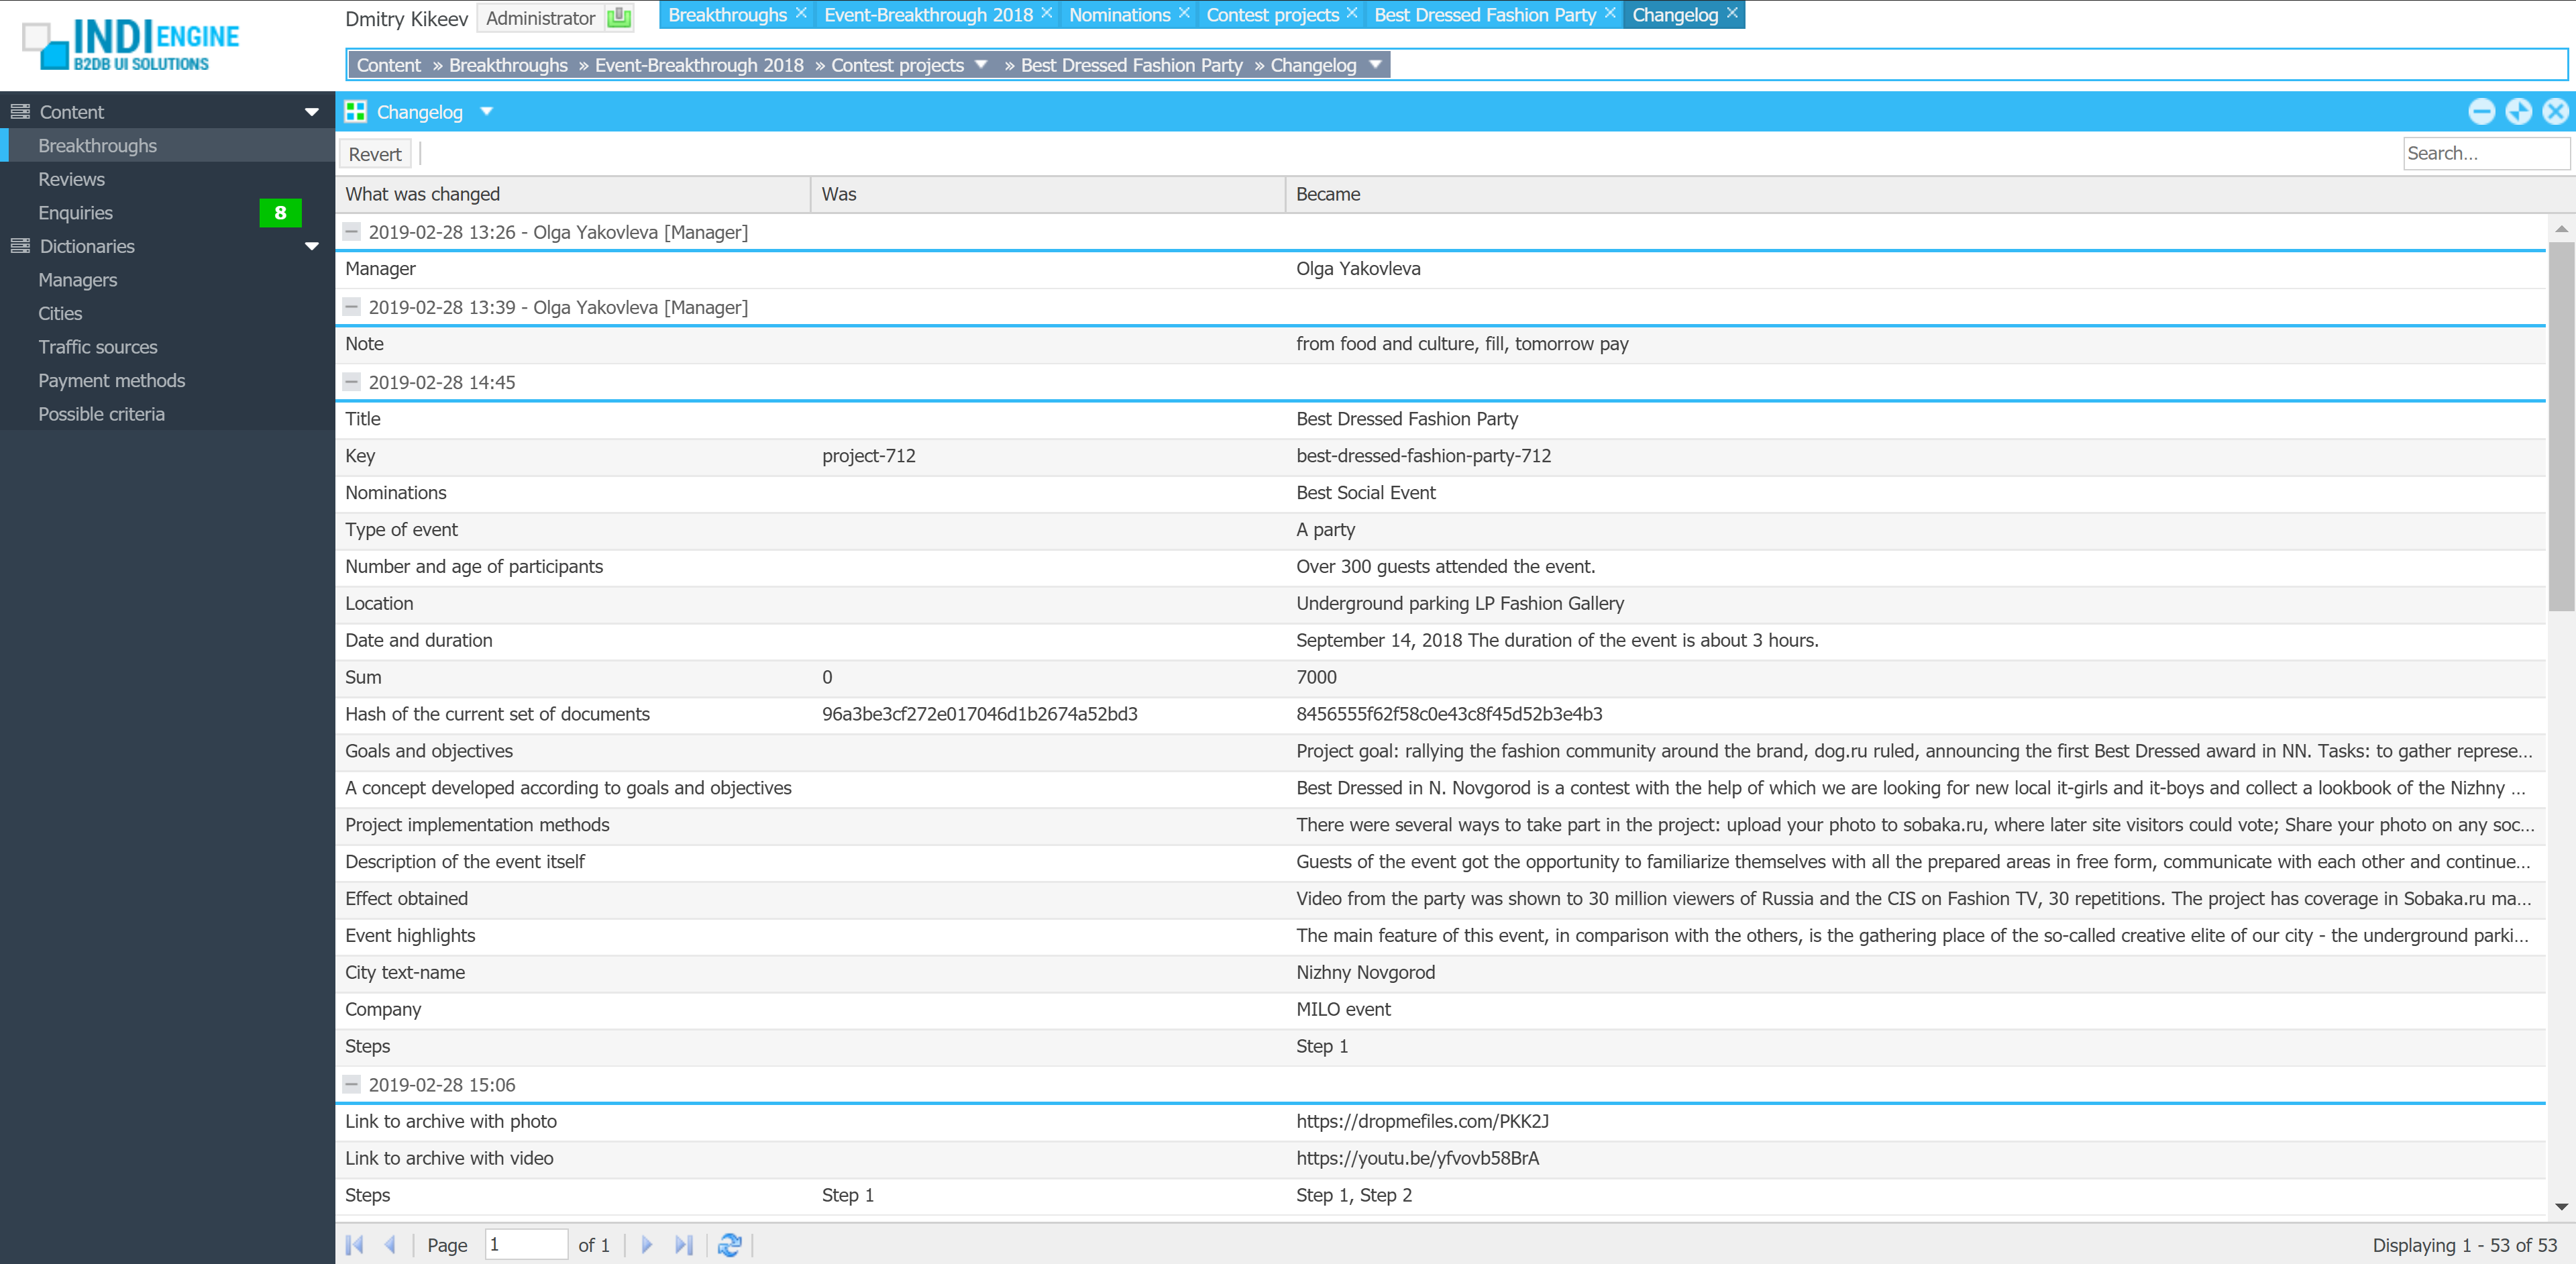This screenshot has height=1264, width=2576.
Task: Click the plus circle icon in the Changelog header
Action: point(2518,111)
